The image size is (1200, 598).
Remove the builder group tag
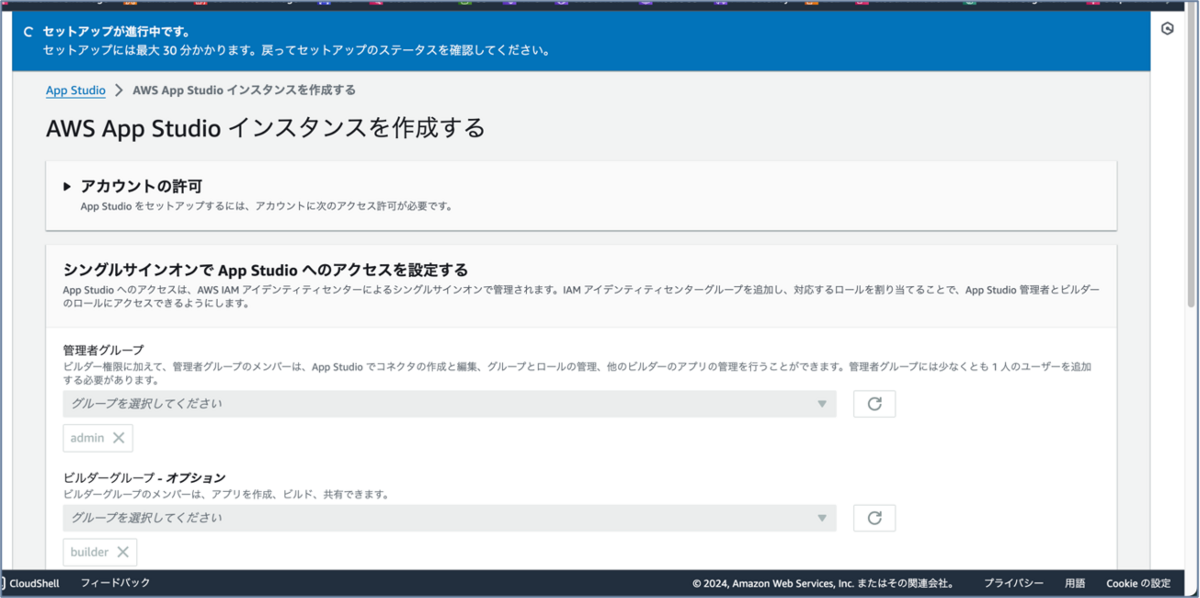point(122,552)
